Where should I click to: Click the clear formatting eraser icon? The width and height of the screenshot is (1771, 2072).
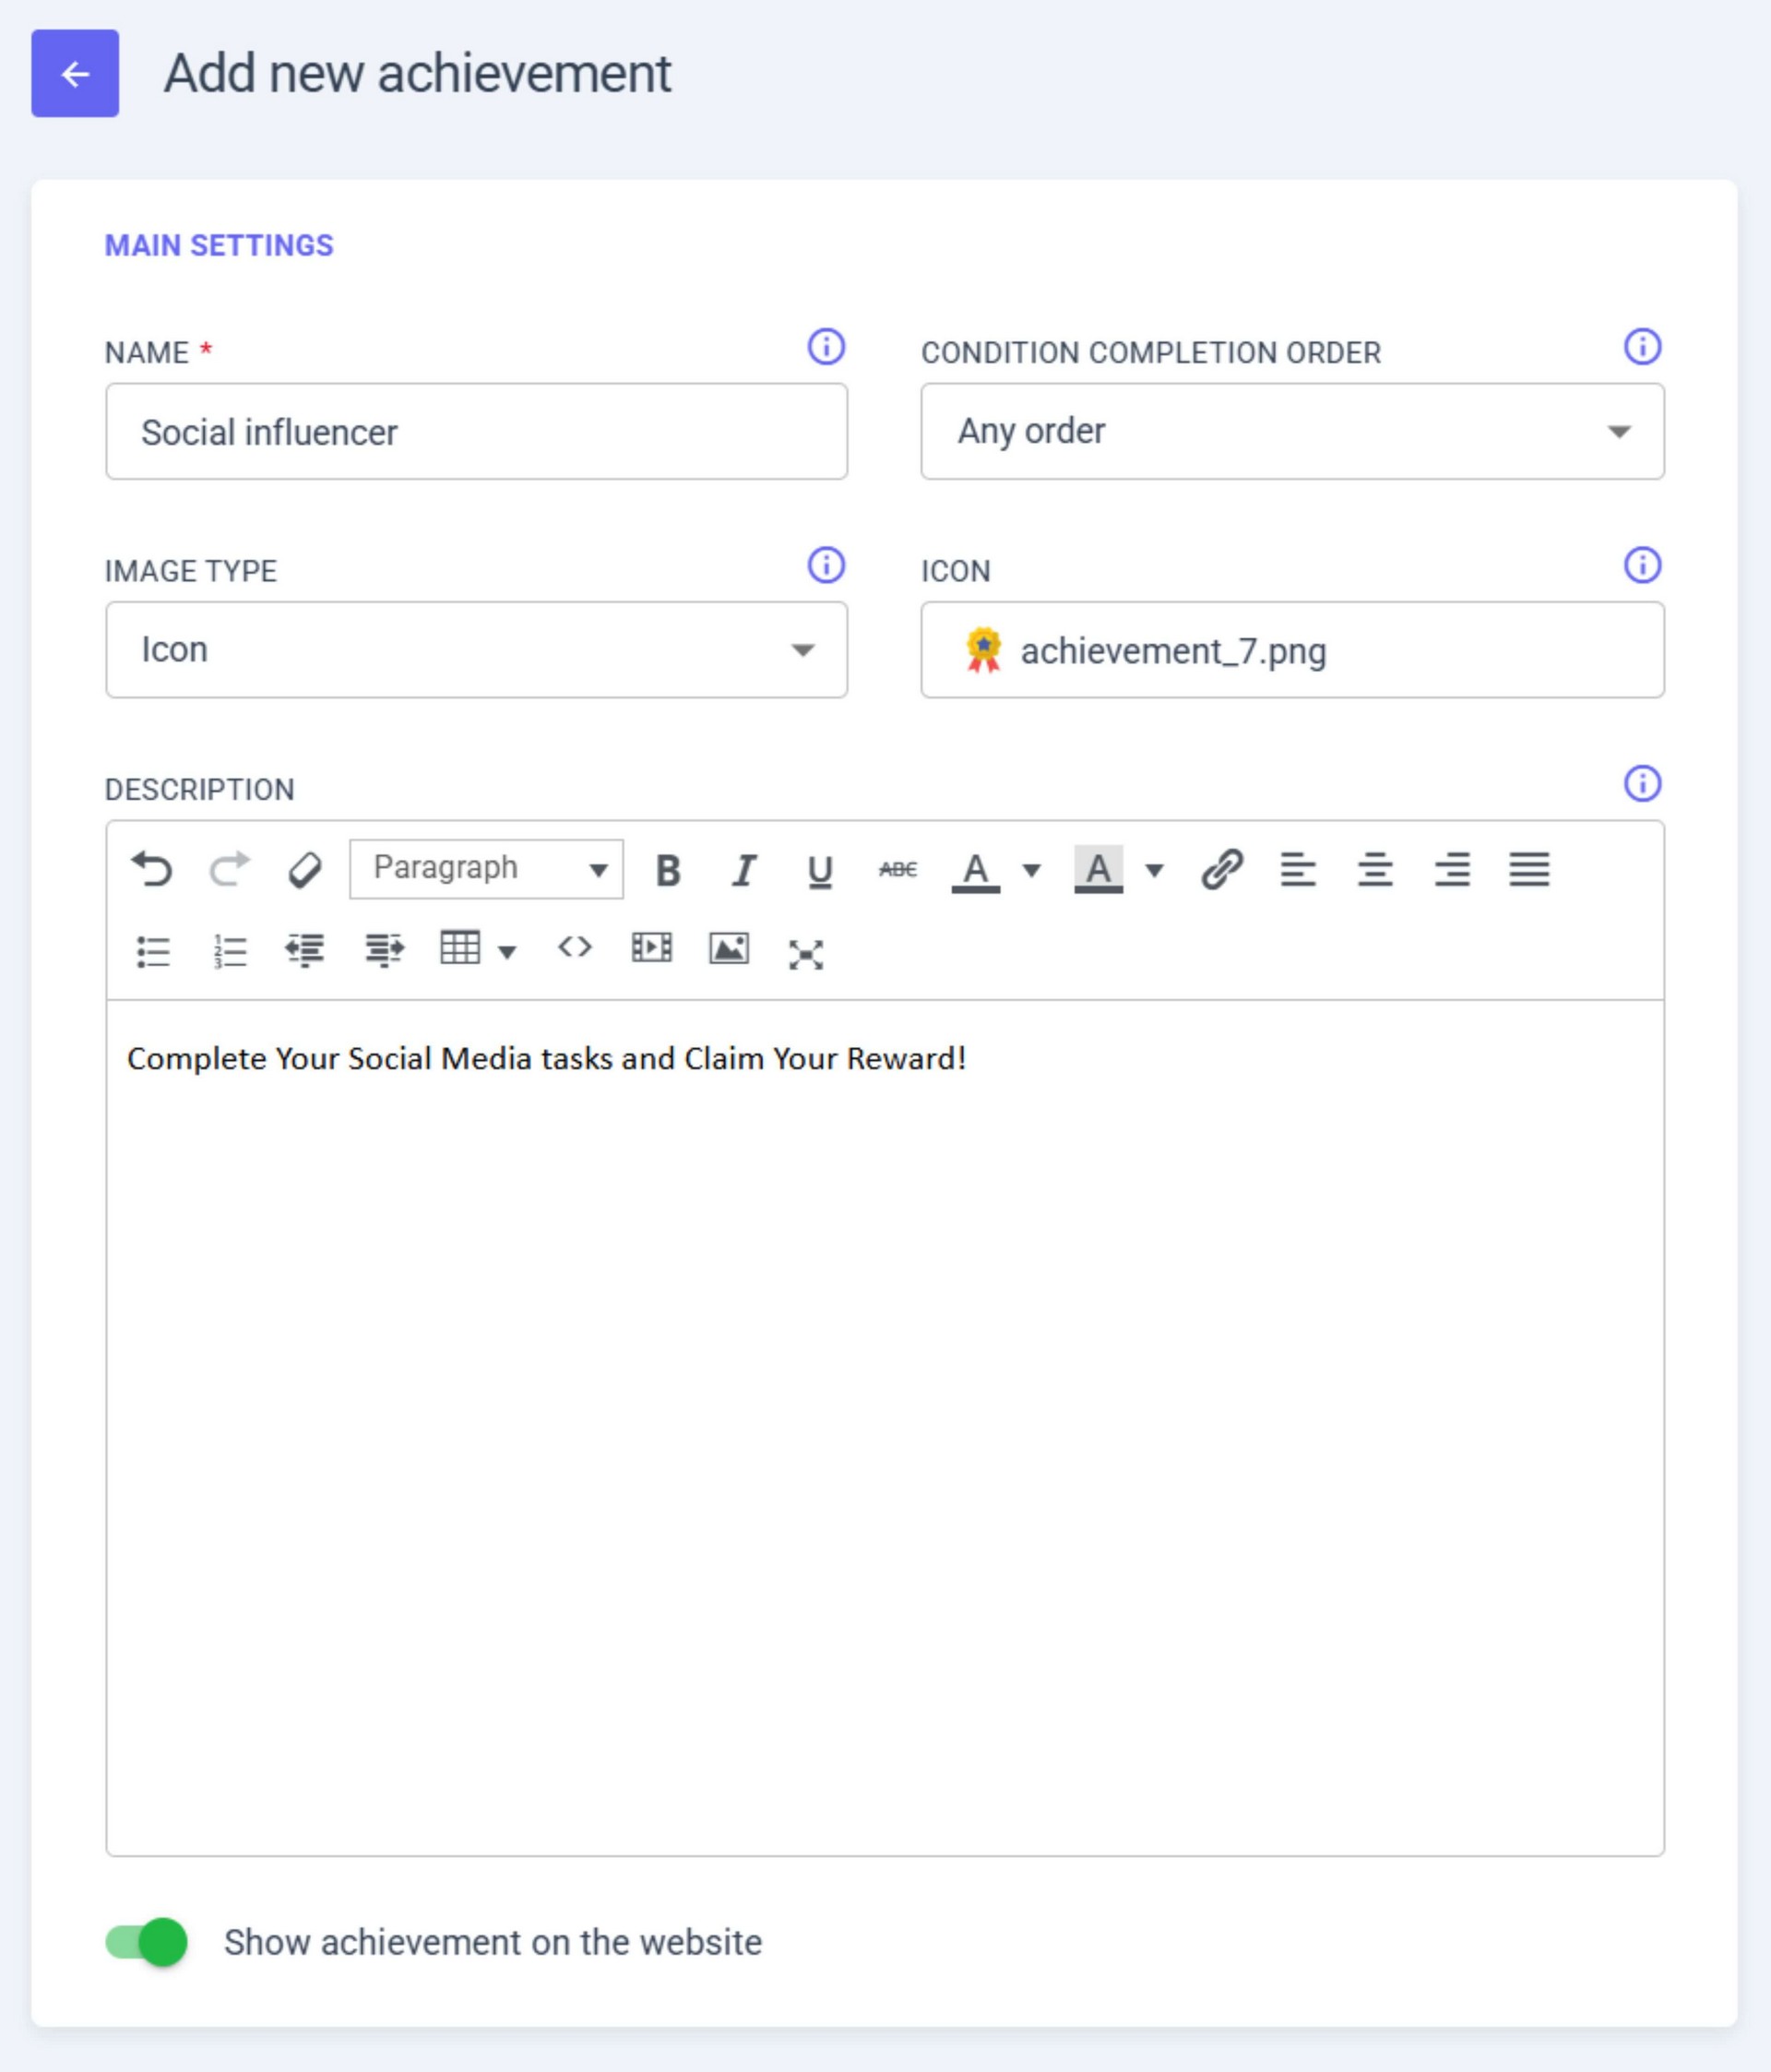pyautogui.click(x=305, y=869)
